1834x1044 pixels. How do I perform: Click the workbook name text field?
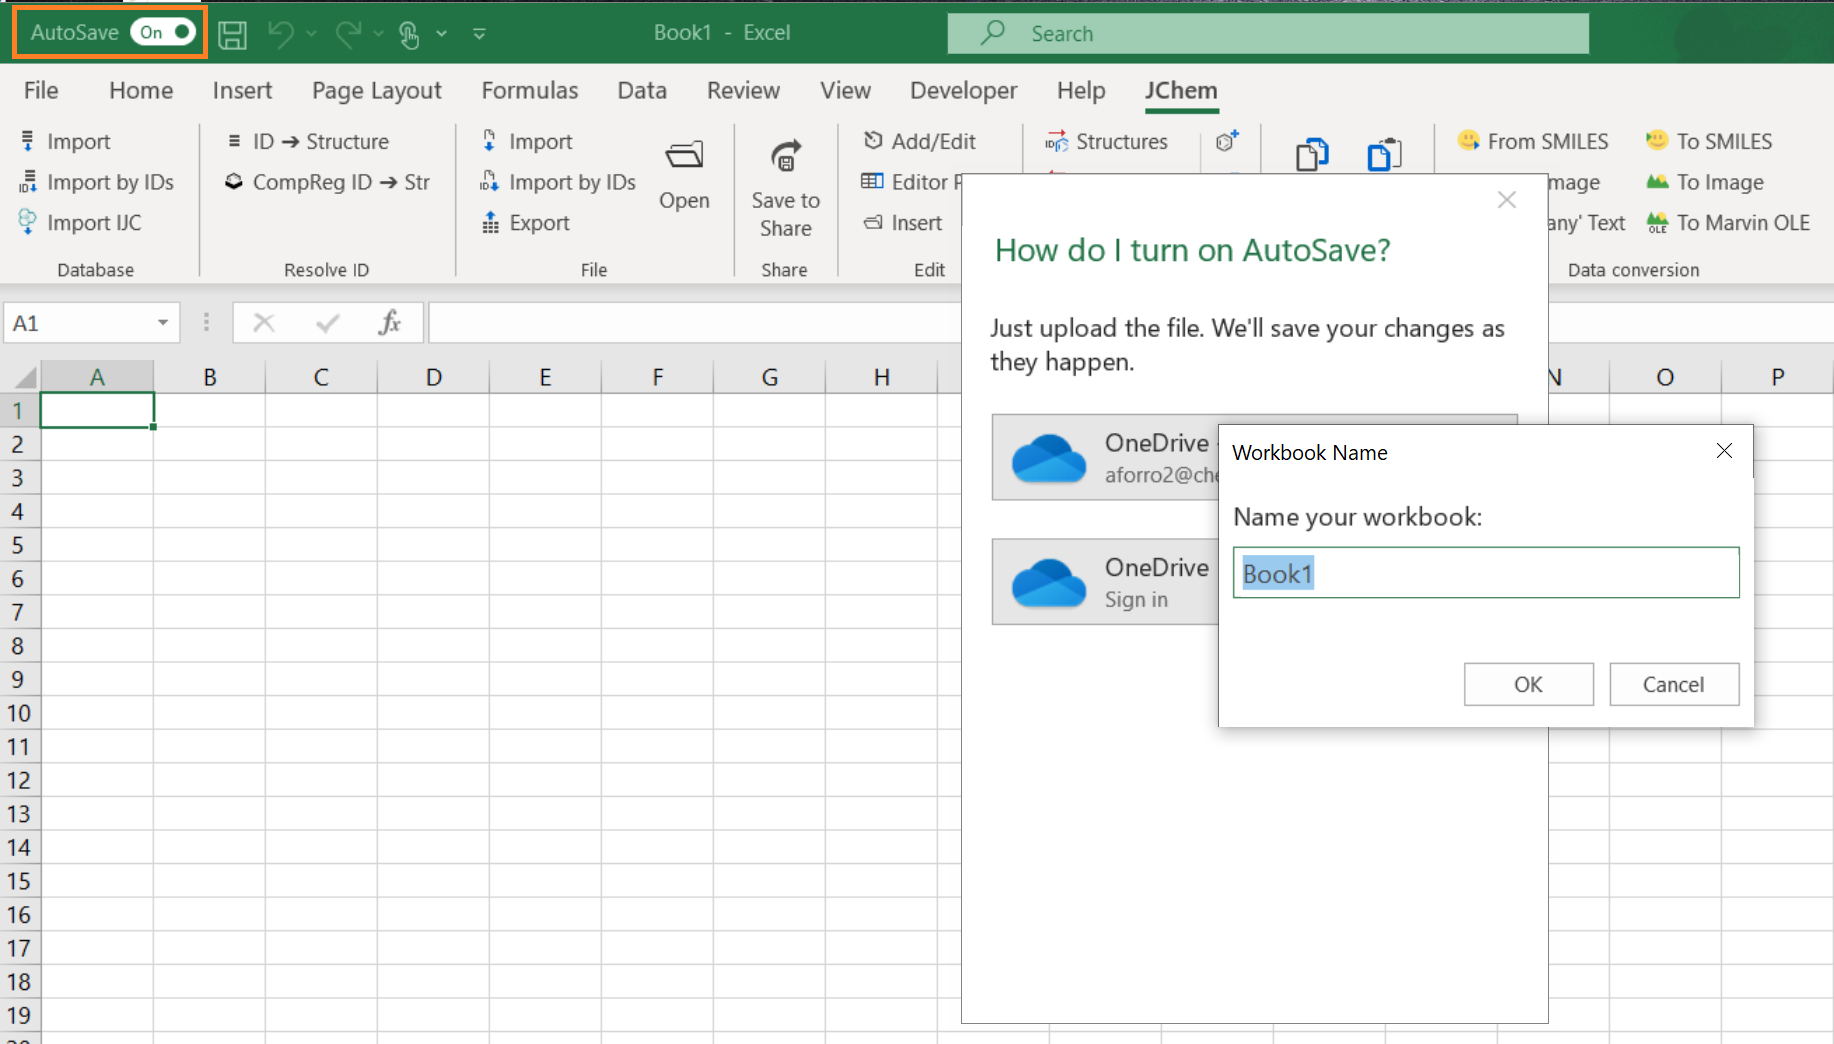click(x=1485, y=573)
